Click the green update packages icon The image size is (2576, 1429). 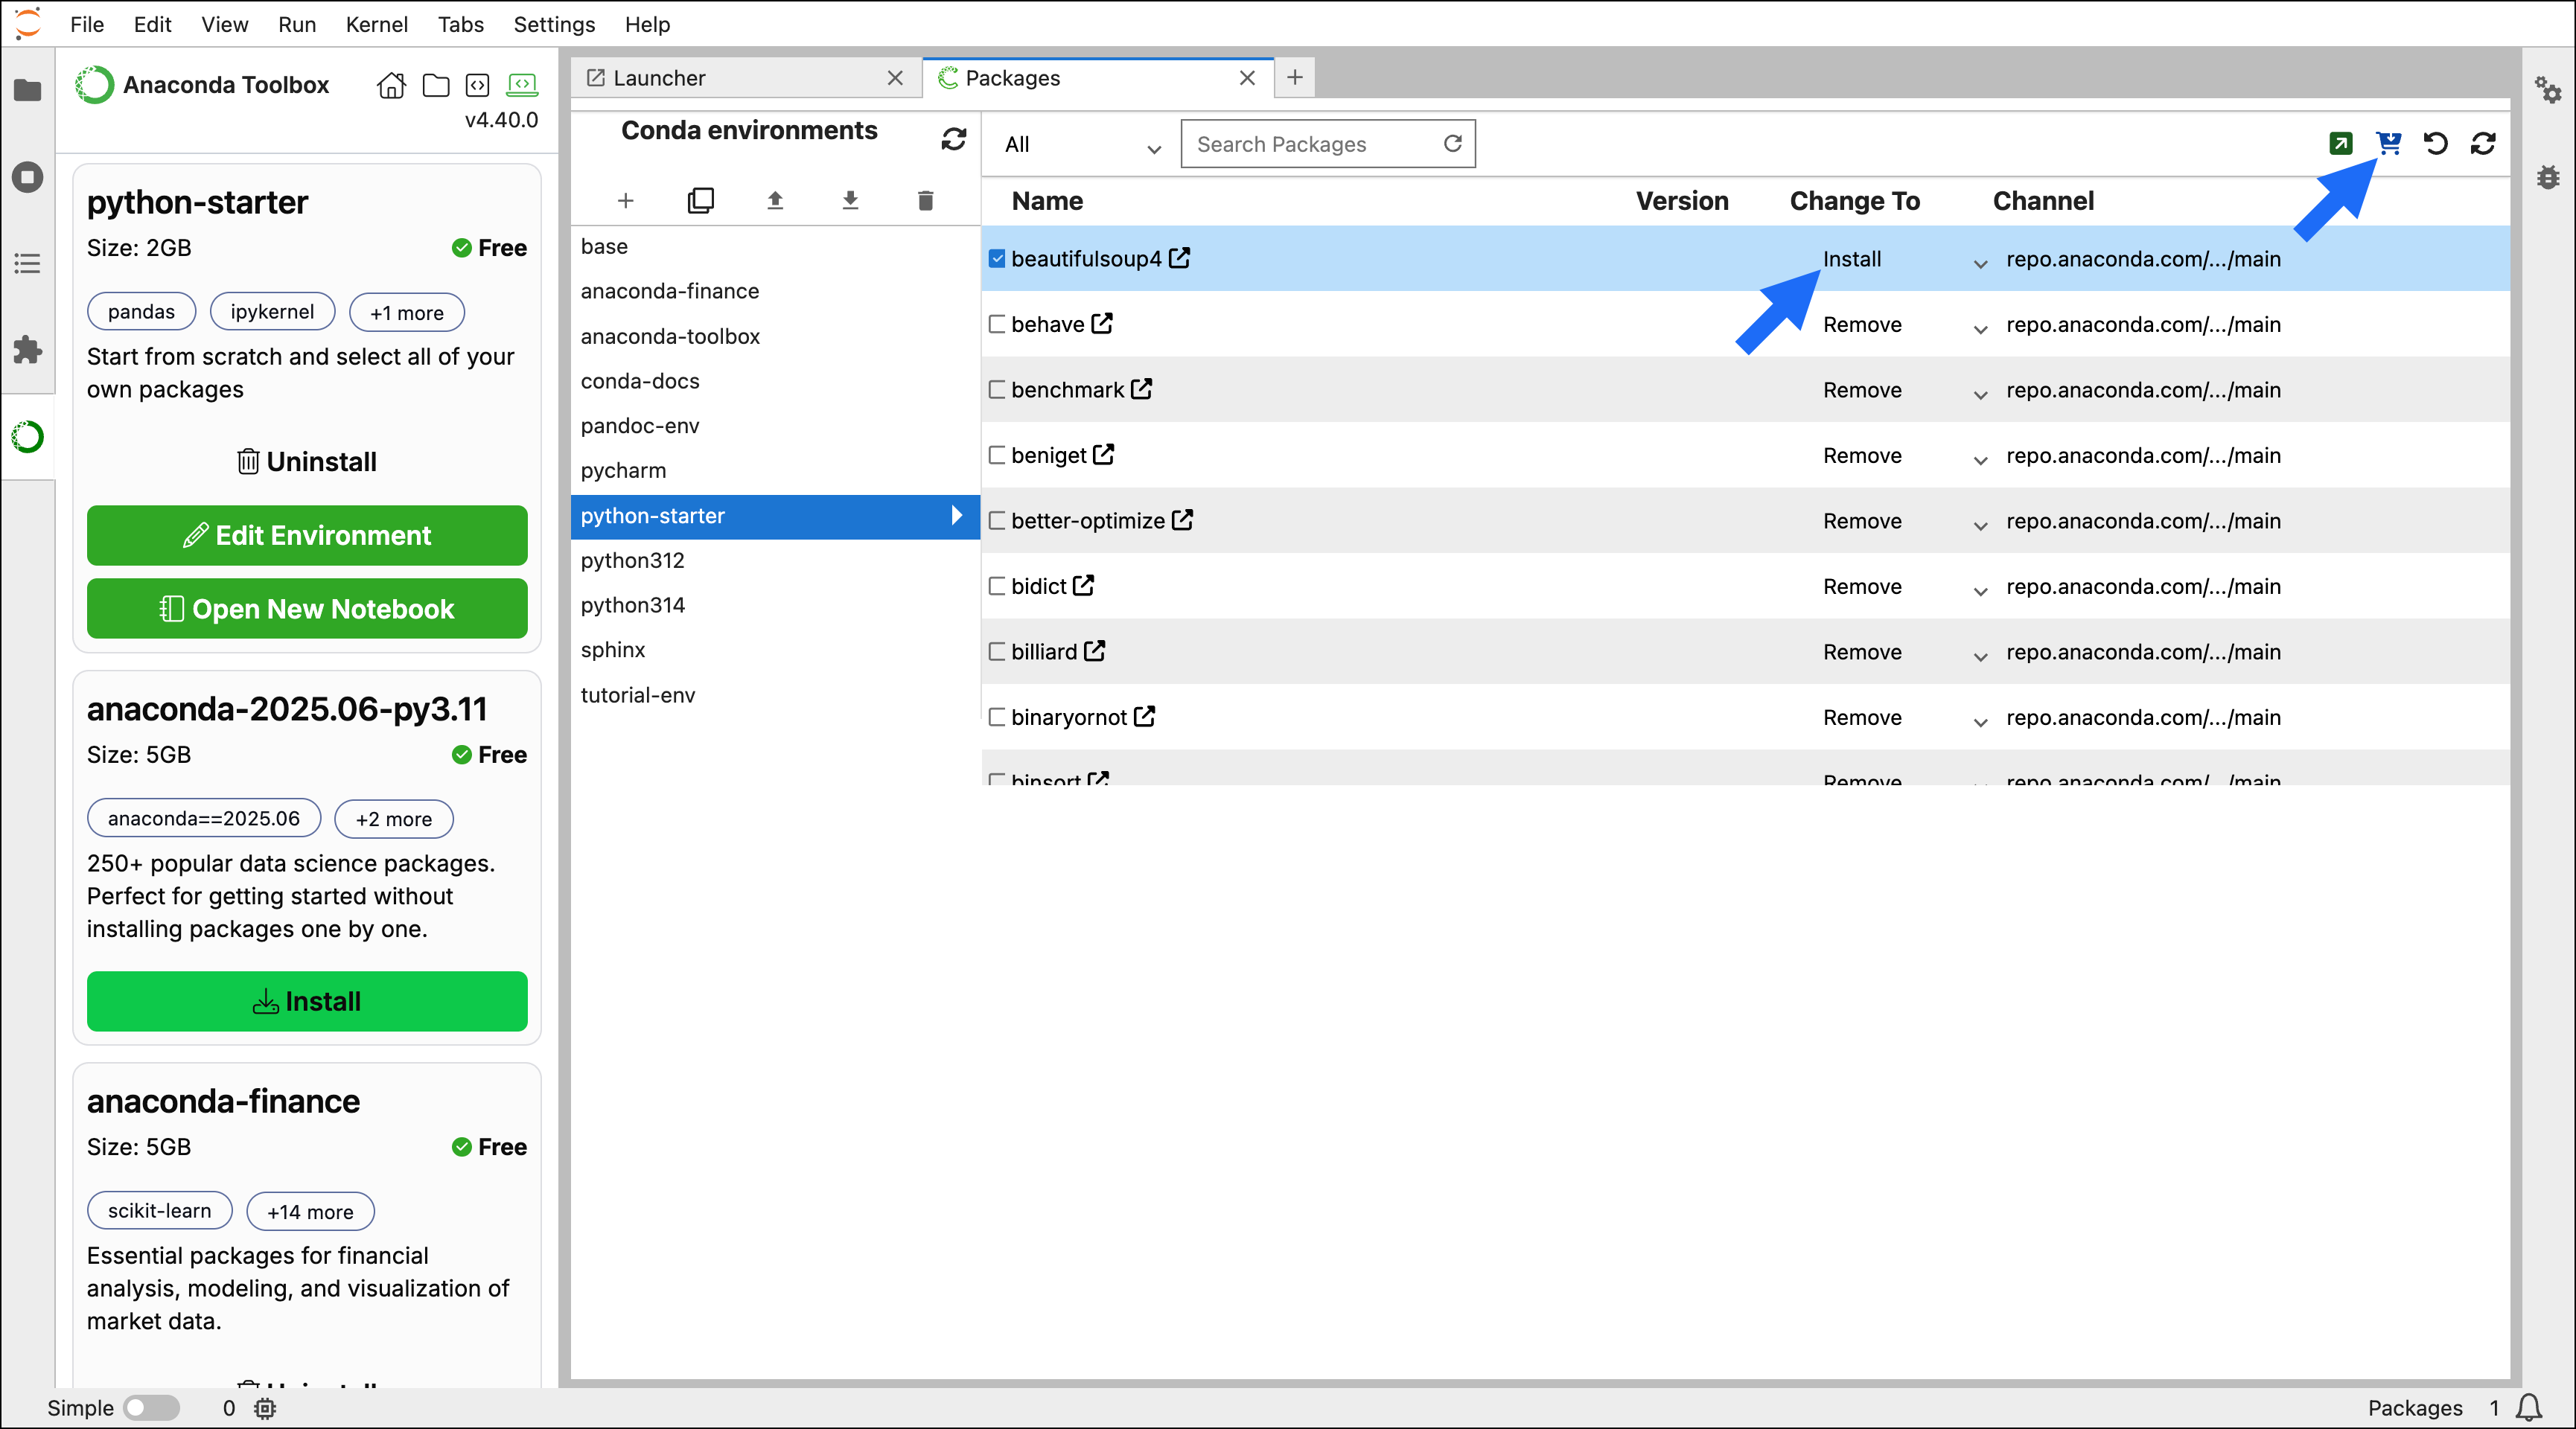pyautogui.click(x=2340, y=143)
